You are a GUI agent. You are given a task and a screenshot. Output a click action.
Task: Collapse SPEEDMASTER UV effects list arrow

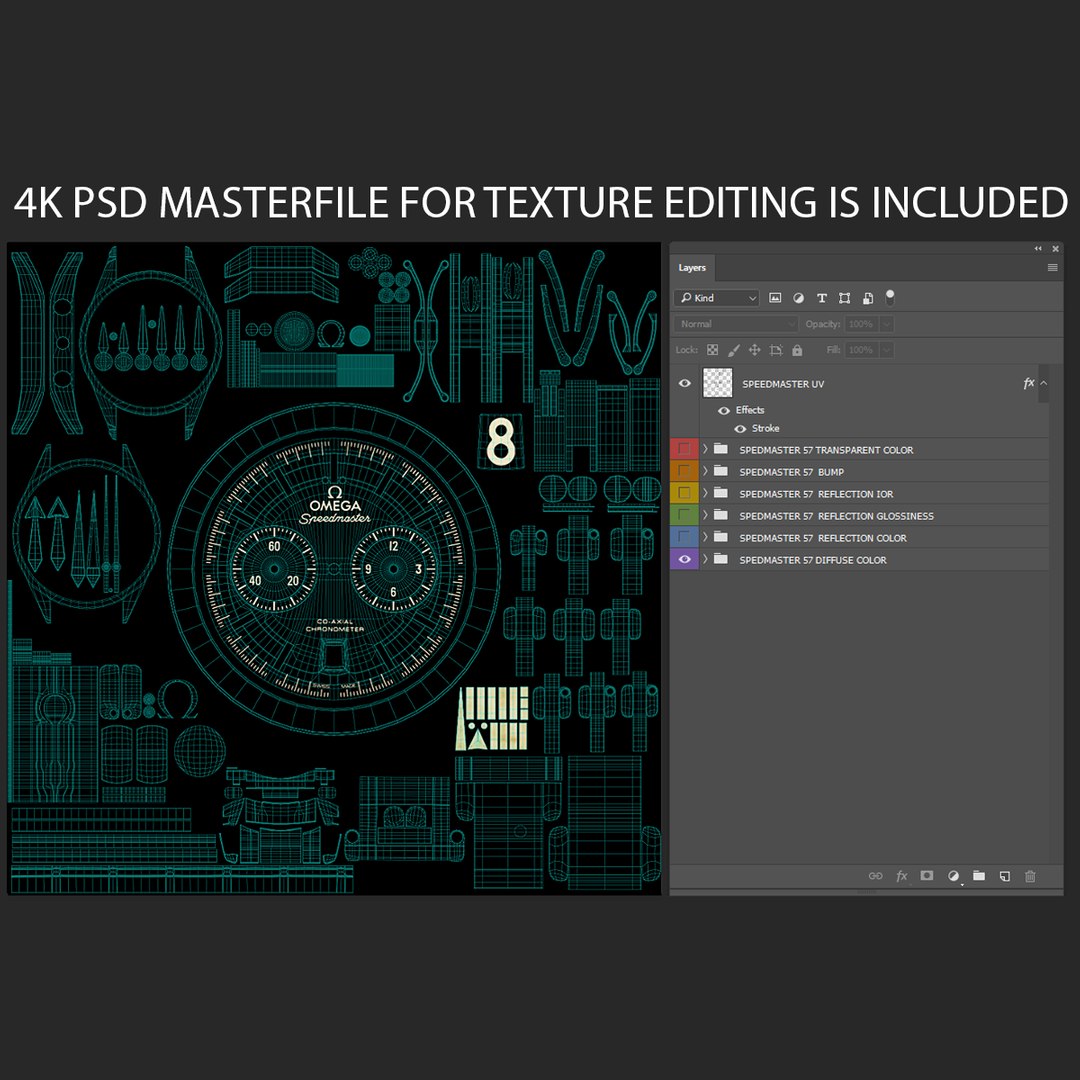coord(1043,383)
